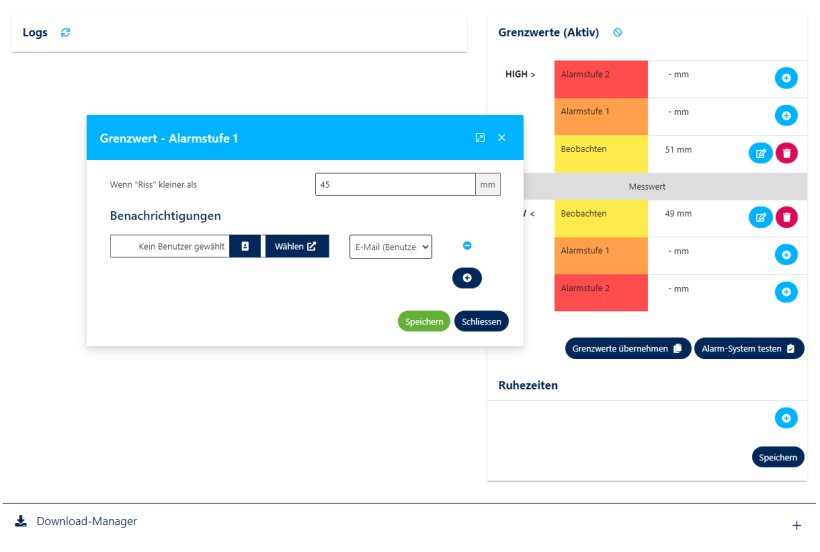Screen dimensions: 820x552
Task: Delete the Beobachten 51 mm limit
Action: (787, 153)
